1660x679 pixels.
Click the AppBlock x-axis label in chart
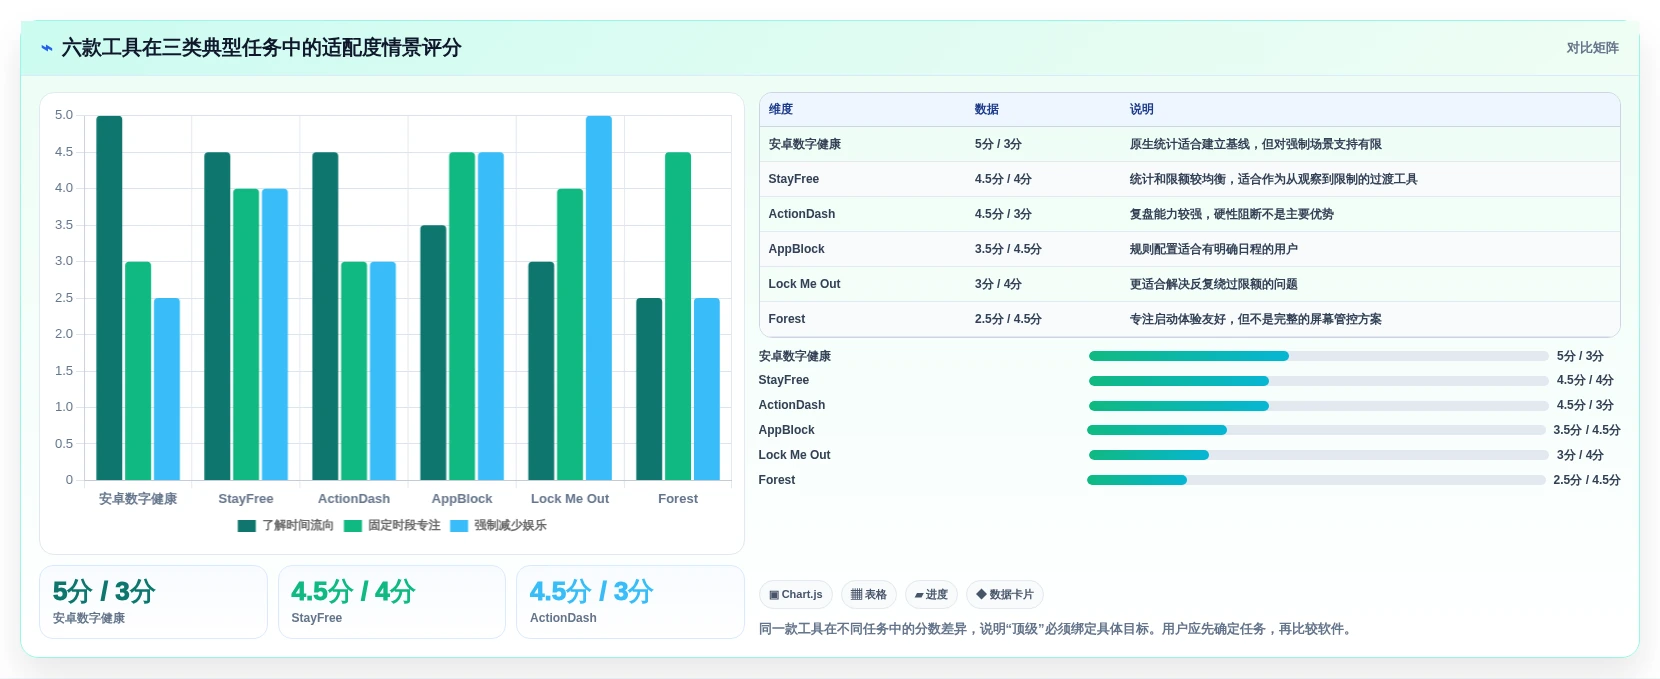(462, 499)
